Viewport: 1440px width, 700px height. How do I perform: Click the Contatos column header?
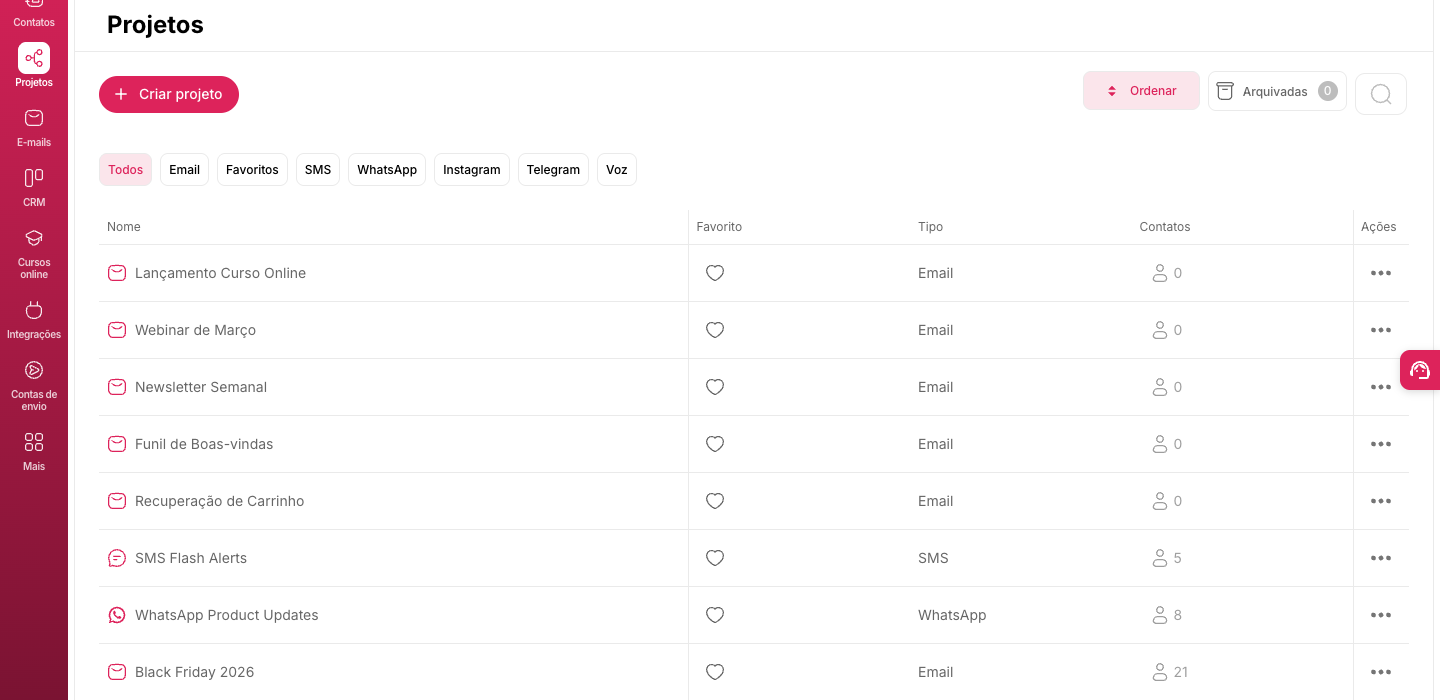pyautogui.click(x=1165, y=227)
